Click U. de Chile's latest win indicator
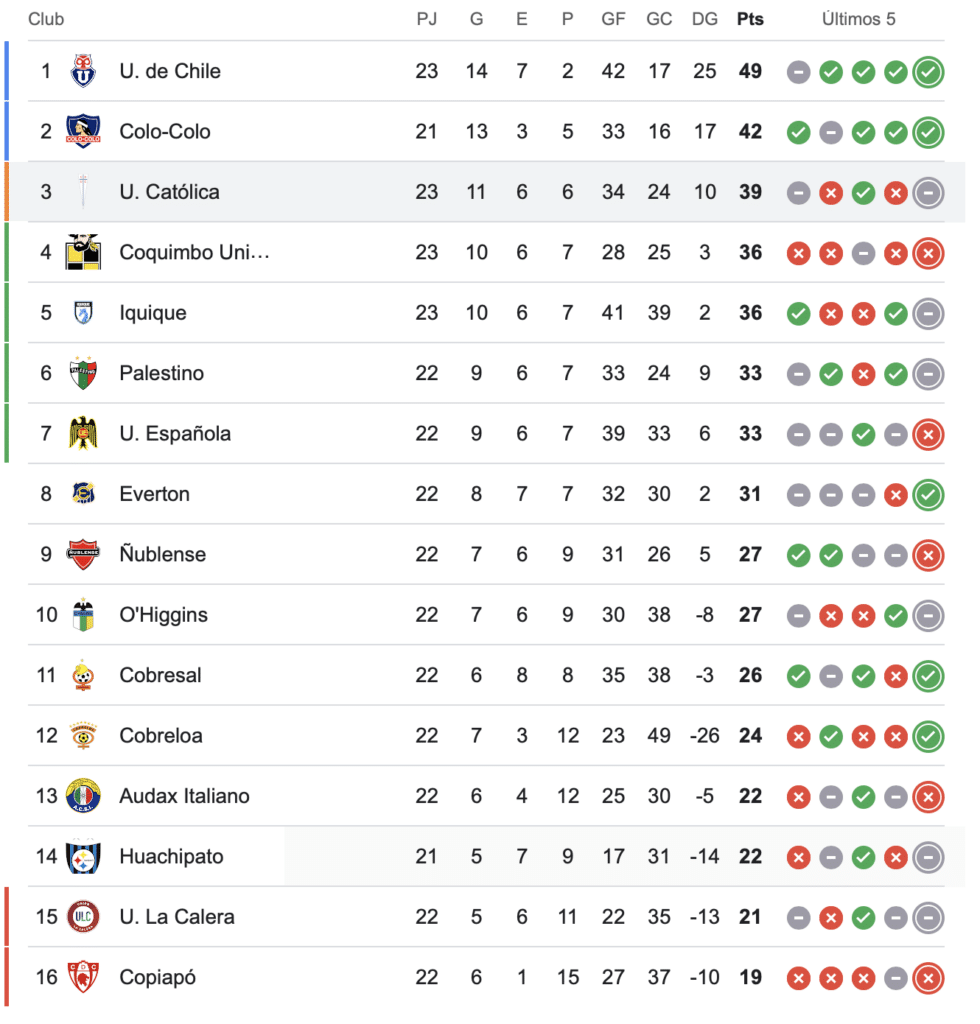Screen dimensions: 980x1024 coord(928,72)
